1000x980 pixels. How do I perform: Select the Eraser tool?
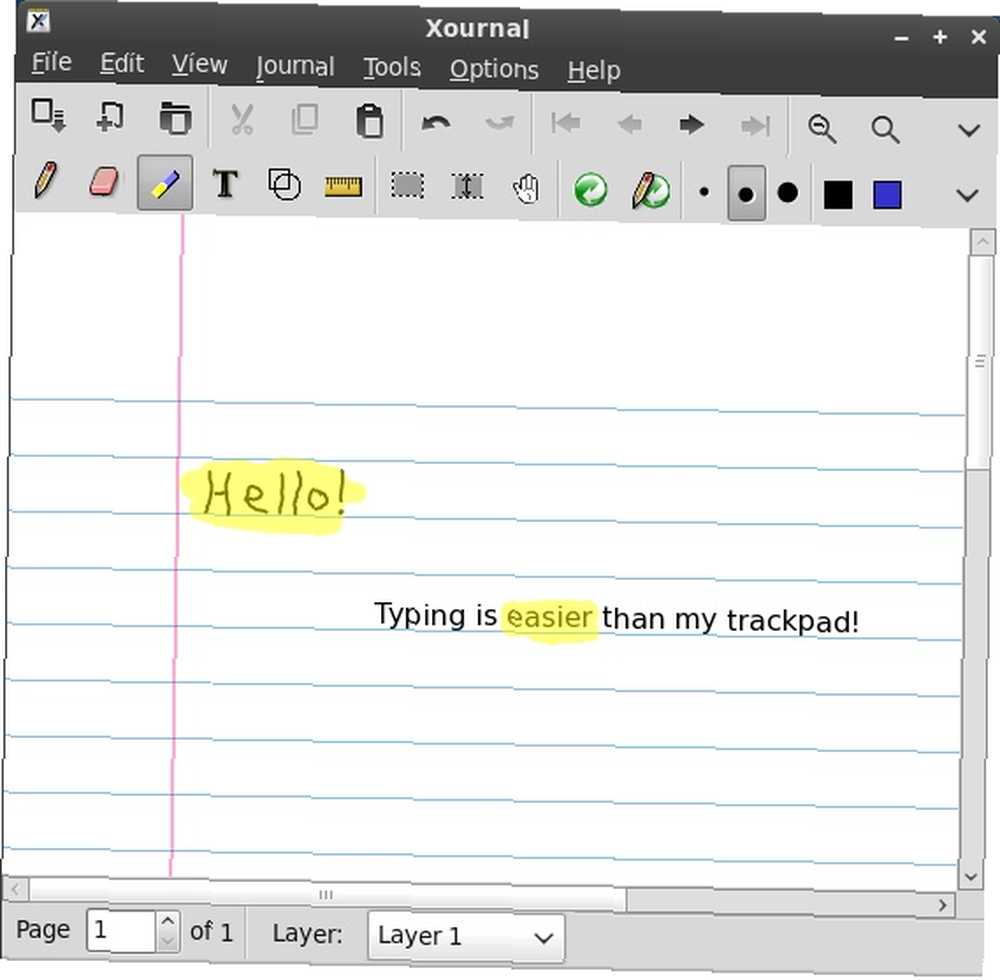pyautogui.click(x=103, y=182)
